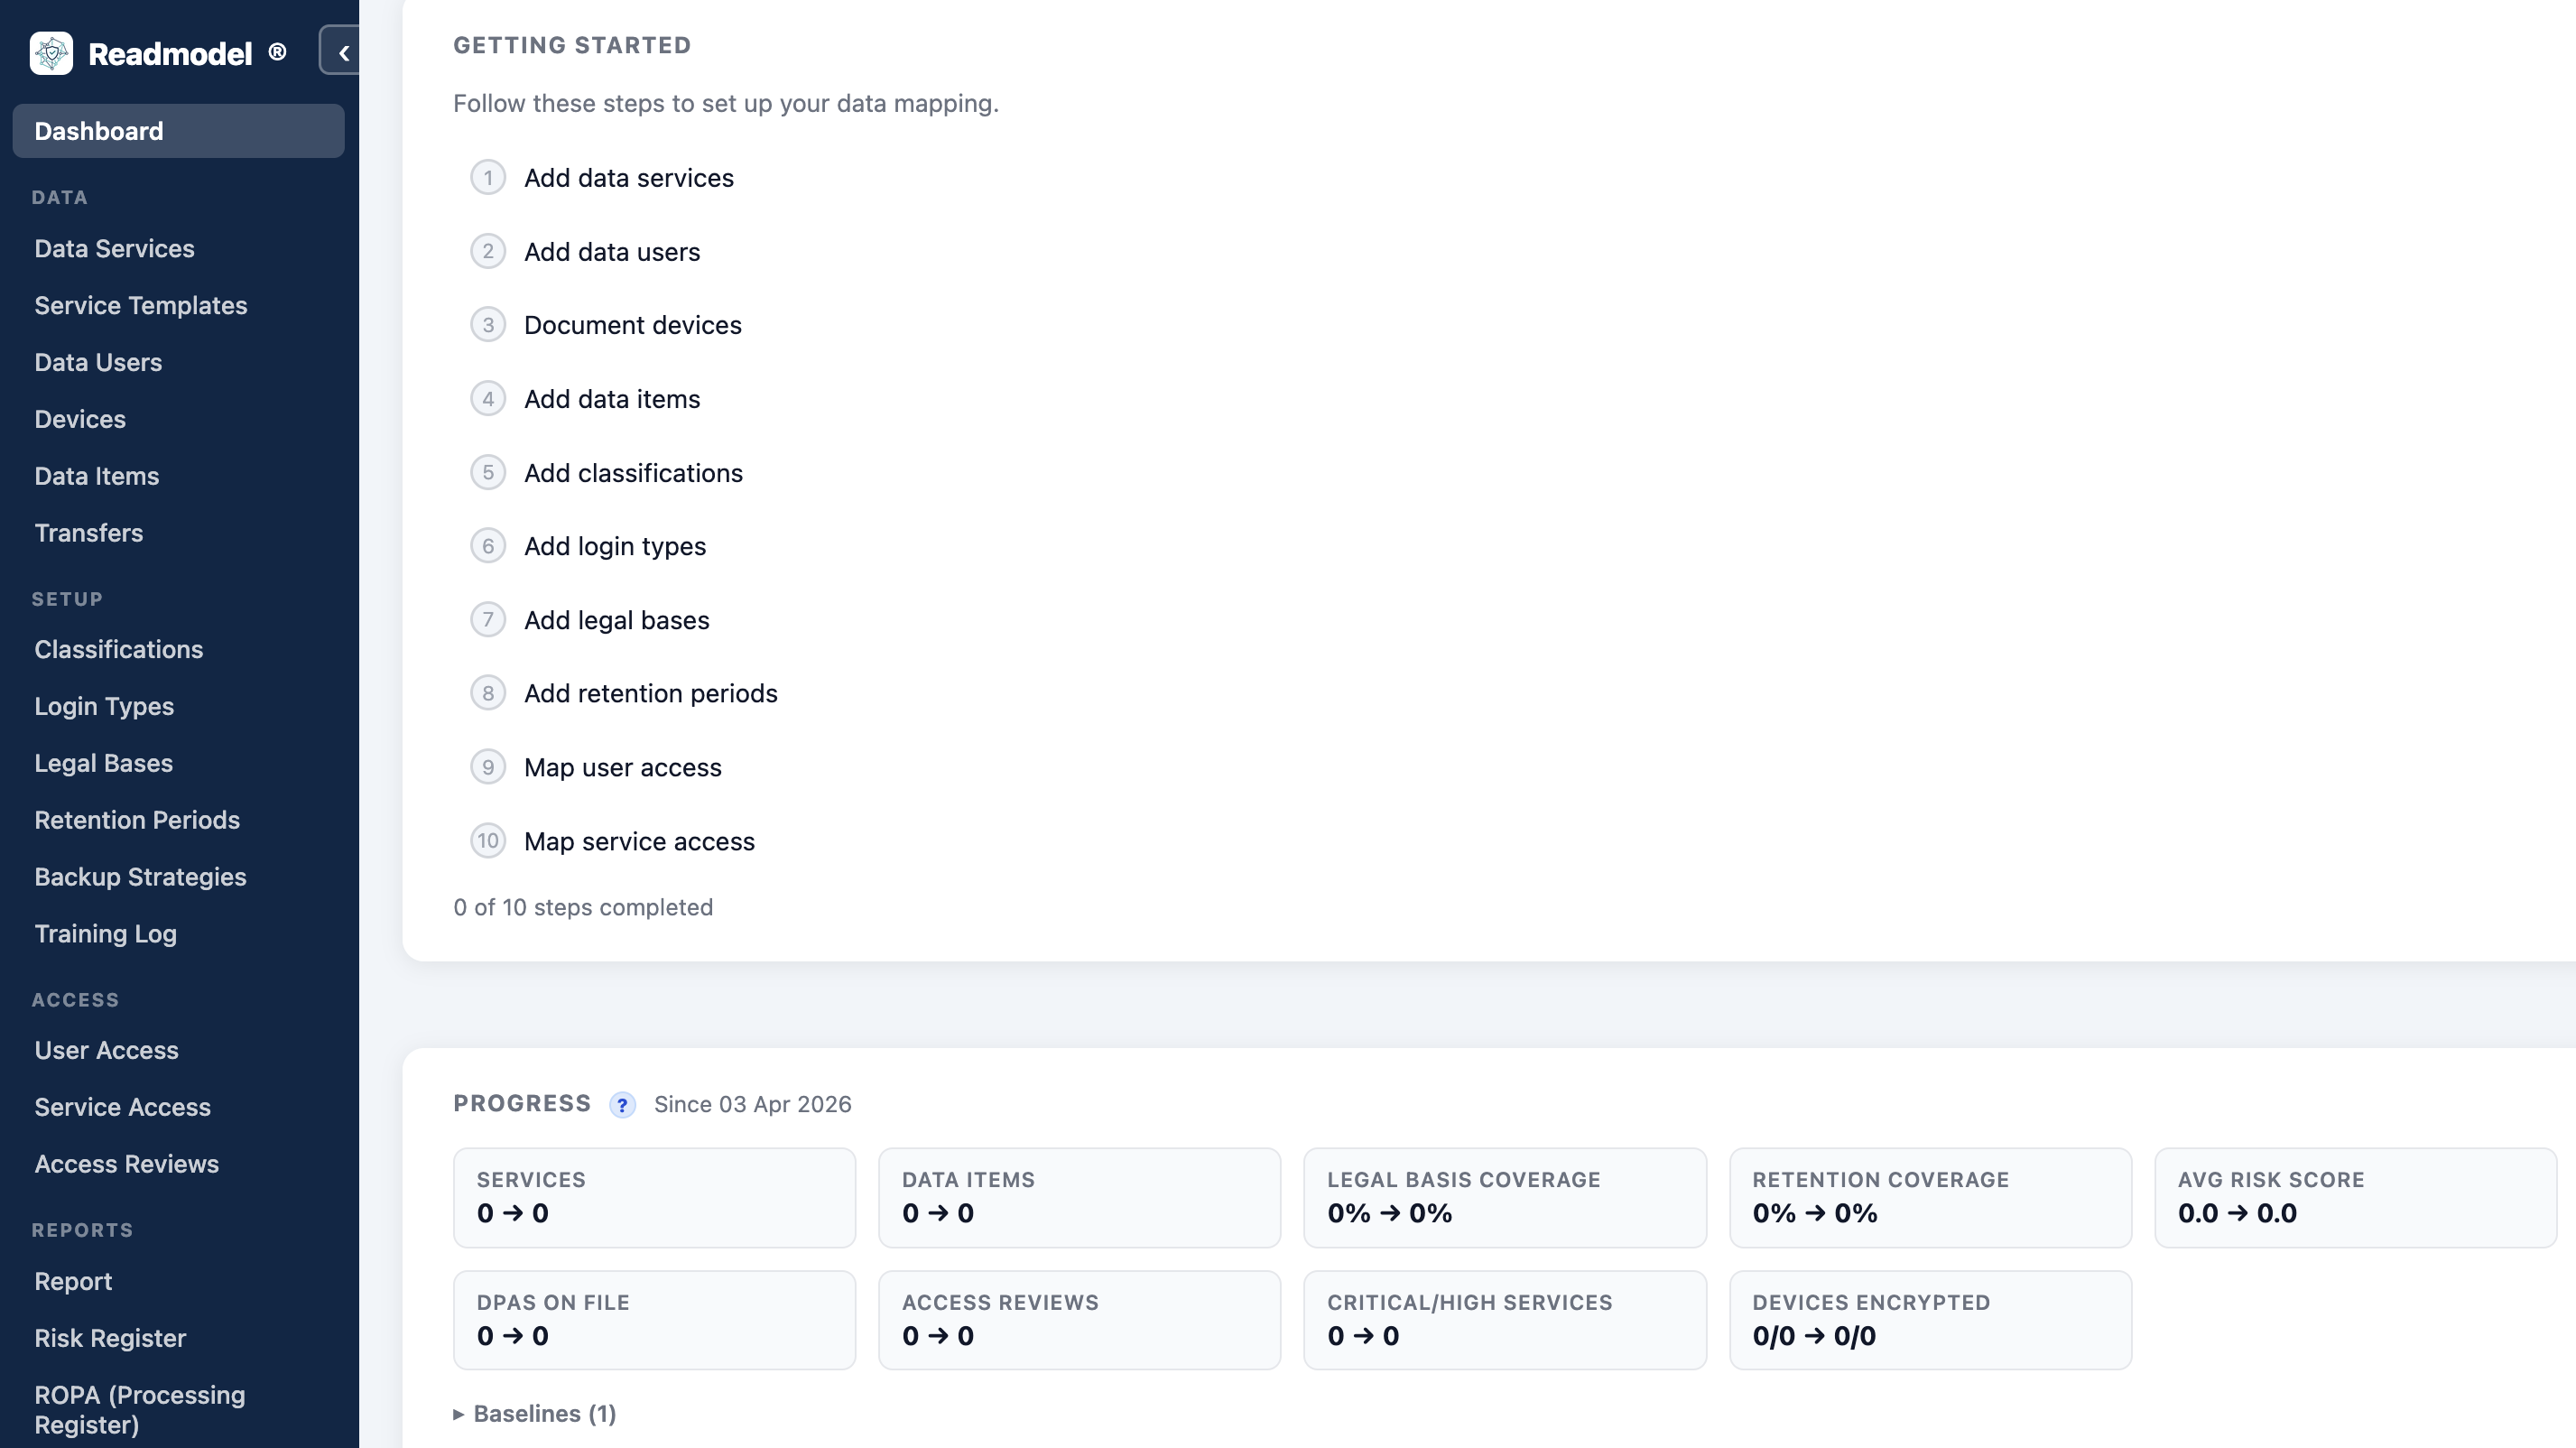Click the Services progress card

[654, 1197]
